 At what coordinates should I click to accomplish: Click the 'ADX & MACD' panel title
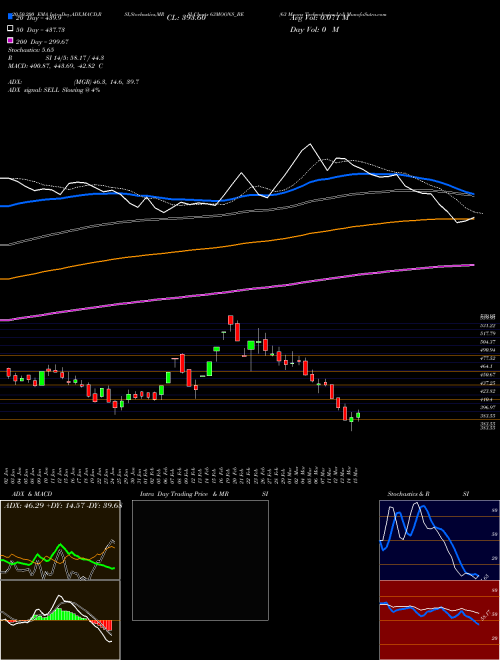pos(32,494)
